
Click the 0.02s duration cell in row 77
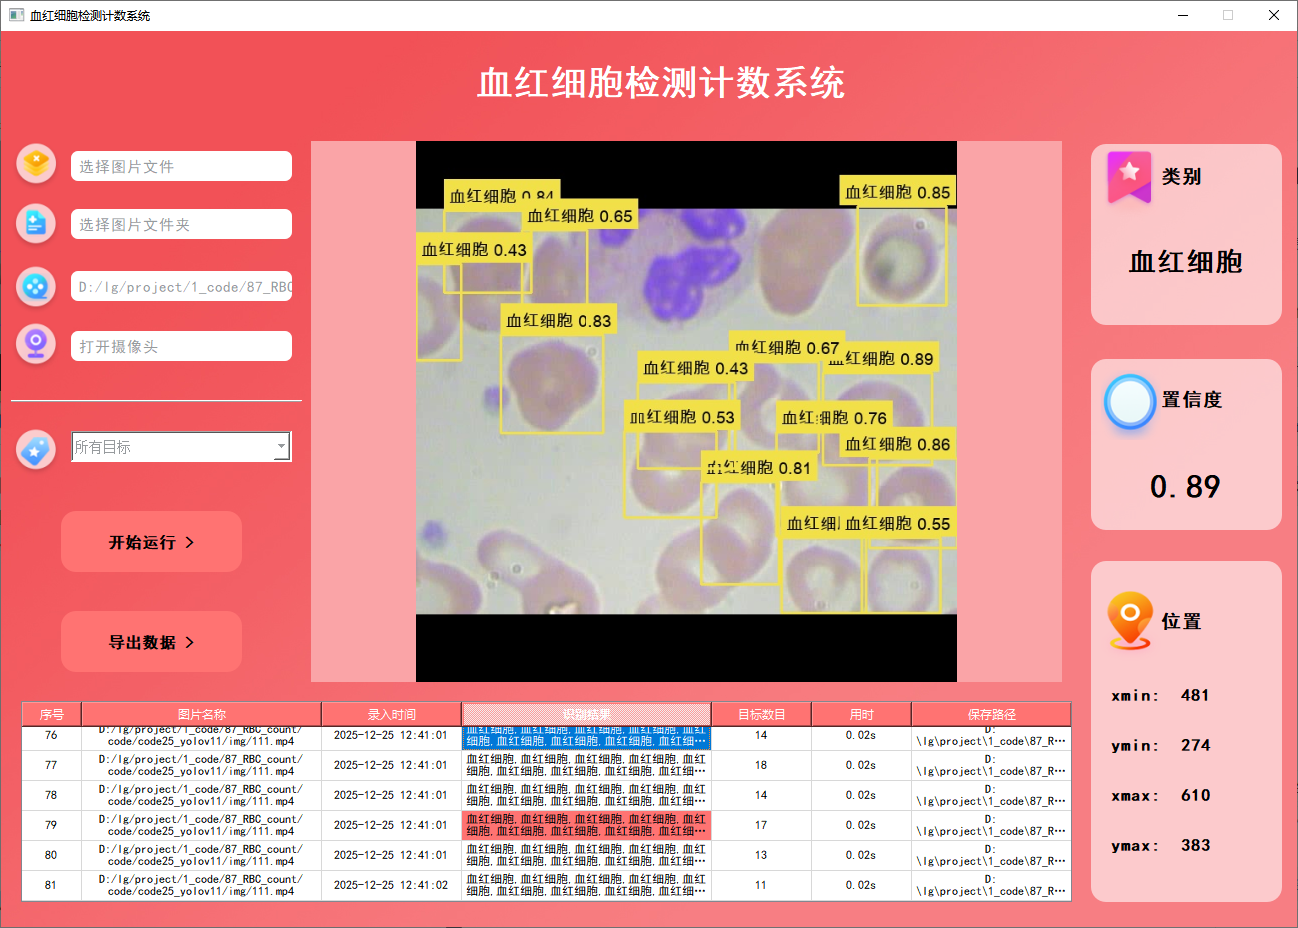pos(861,765)
